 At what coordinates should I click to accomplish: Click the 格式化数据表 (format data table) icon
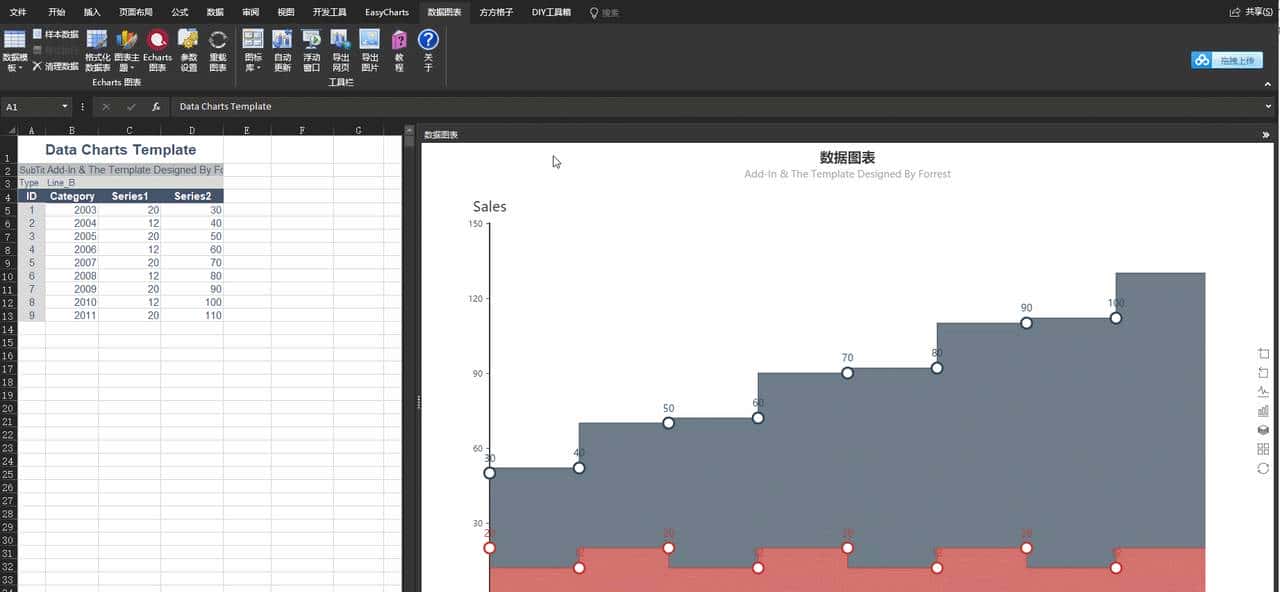97,49
